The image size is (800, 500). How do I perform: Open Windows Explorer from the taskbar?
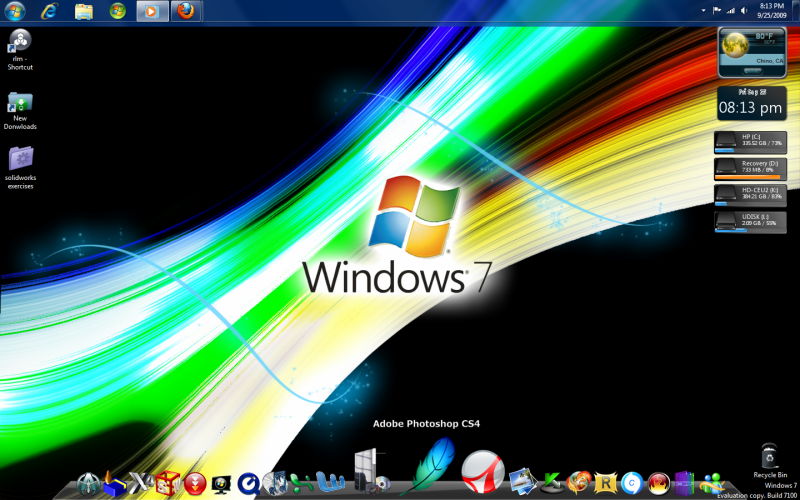point(84,11)
